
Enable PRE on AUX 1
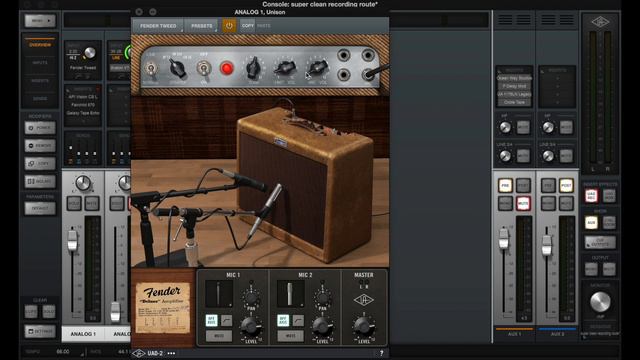(505, 185)
